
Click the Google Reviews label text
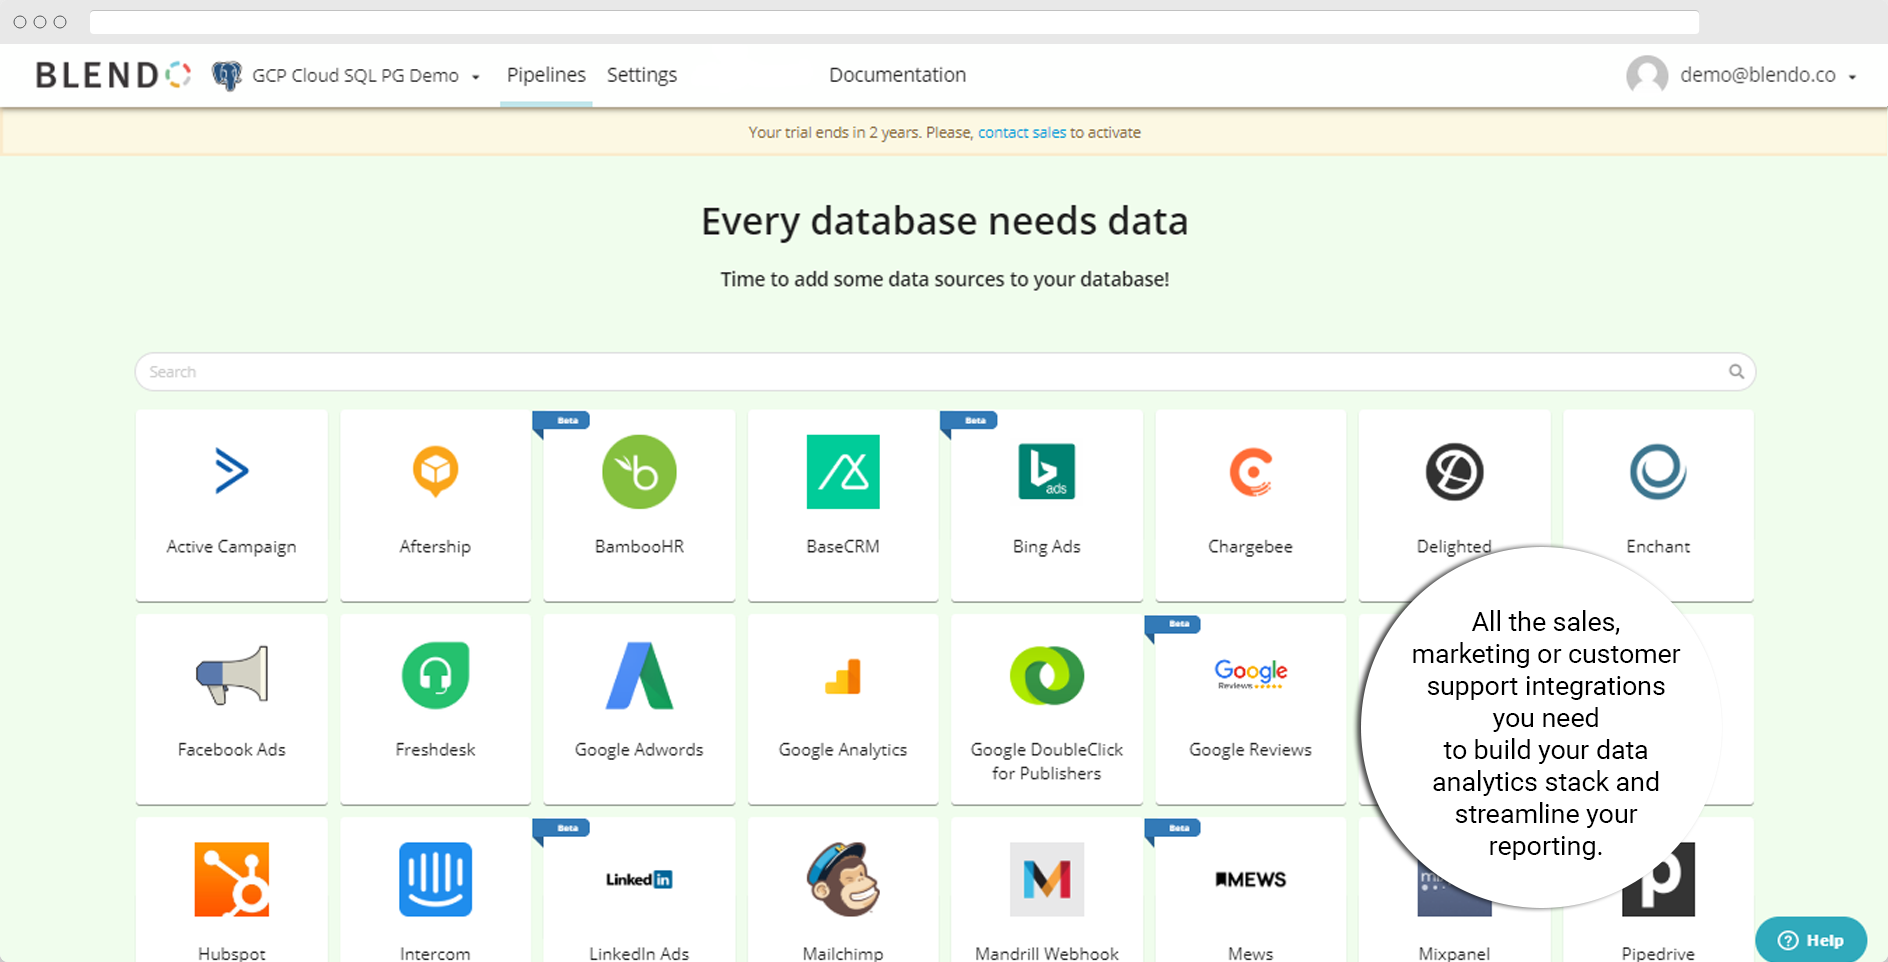point(1250,750)
